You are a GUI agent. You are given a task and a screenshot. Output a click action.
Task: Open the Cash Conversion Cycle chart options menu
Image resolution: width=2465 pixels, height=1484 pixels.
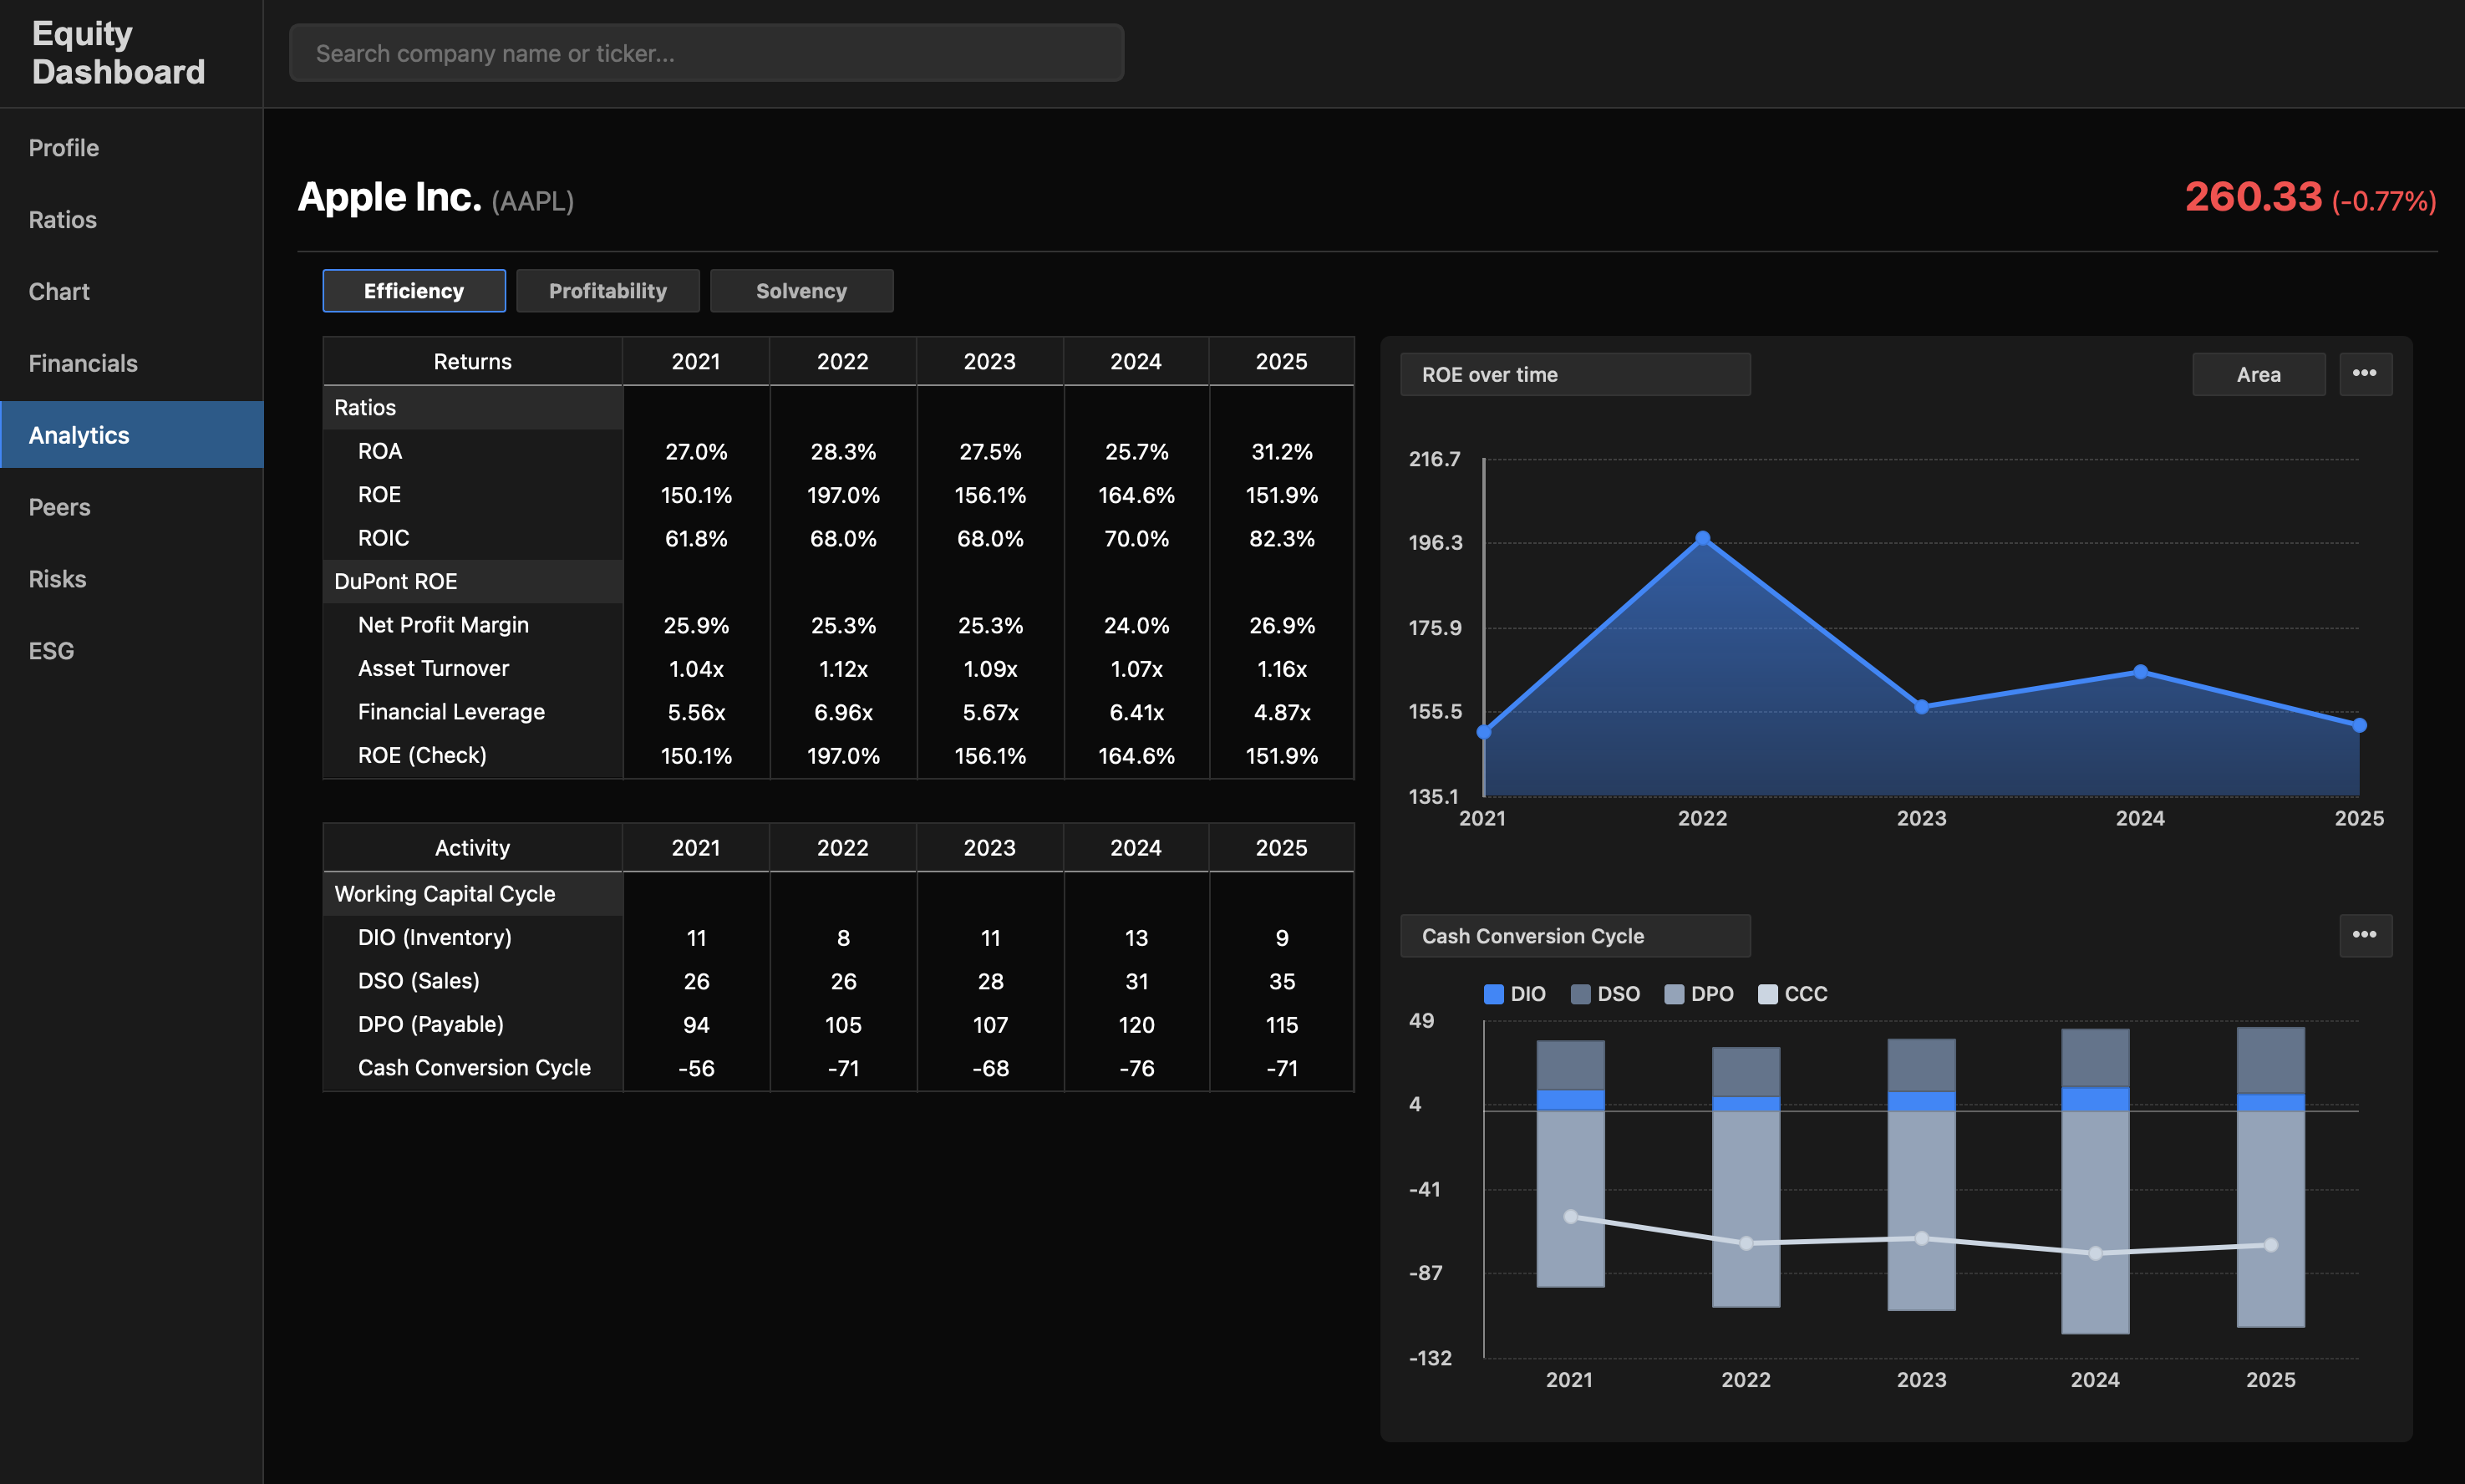(2366, 935)
